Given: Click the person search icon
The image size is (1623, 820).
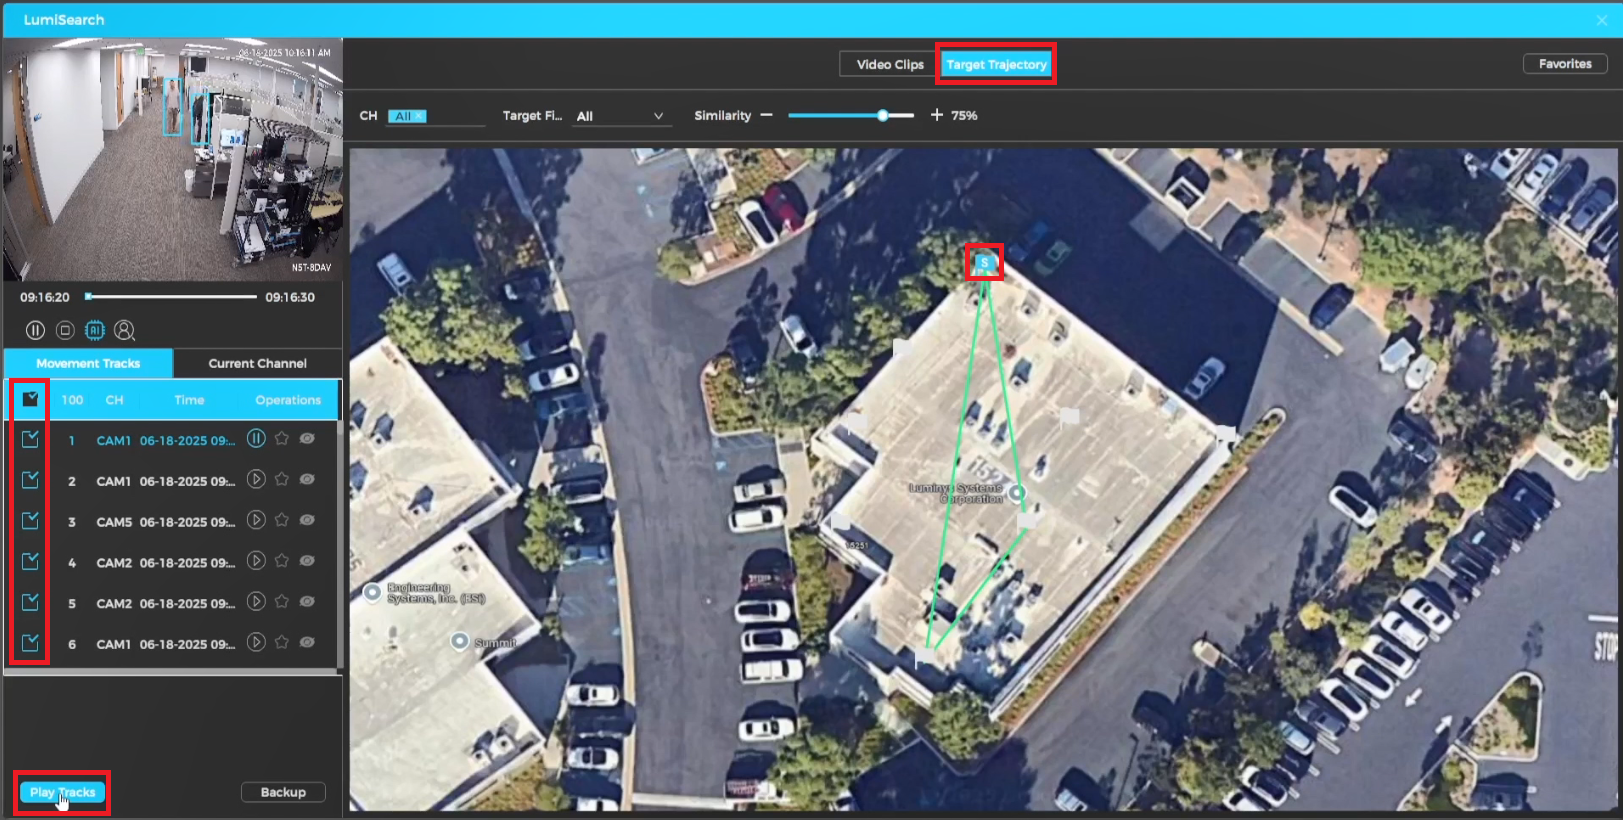Looking at the screenshot, I should pyautogui.click(x=125, y=330).
